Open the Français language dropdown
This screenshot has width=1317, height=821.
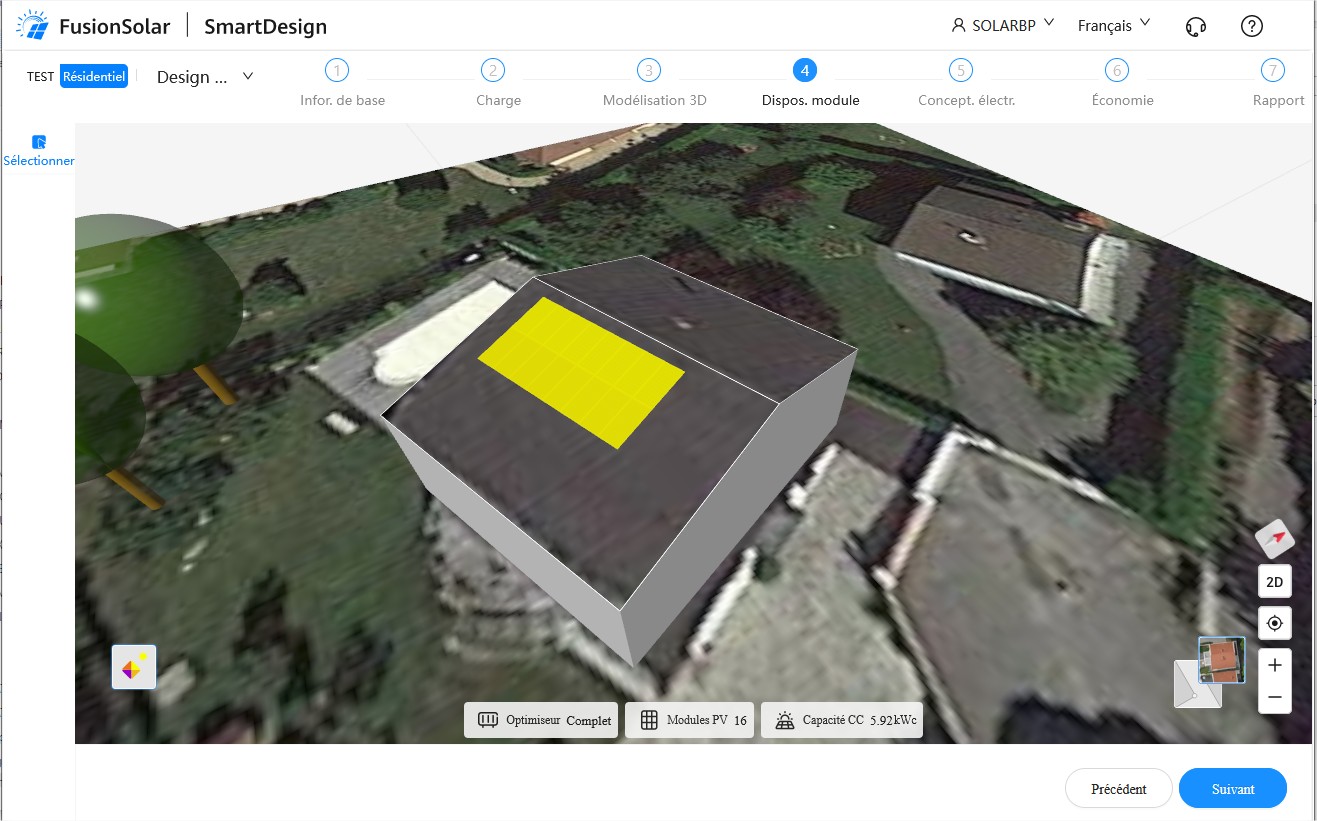pyautogui.click(x=1113, y=26)
